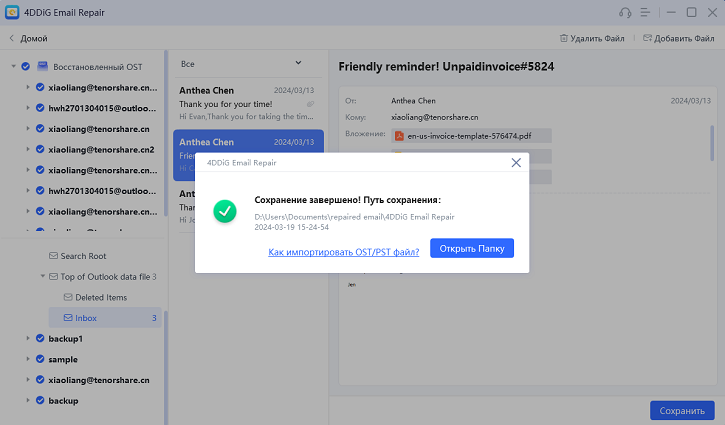The height and width of the screenshot is (425, 725).
Task: Click the Сохранить button
Action: (x=682, y=411)
